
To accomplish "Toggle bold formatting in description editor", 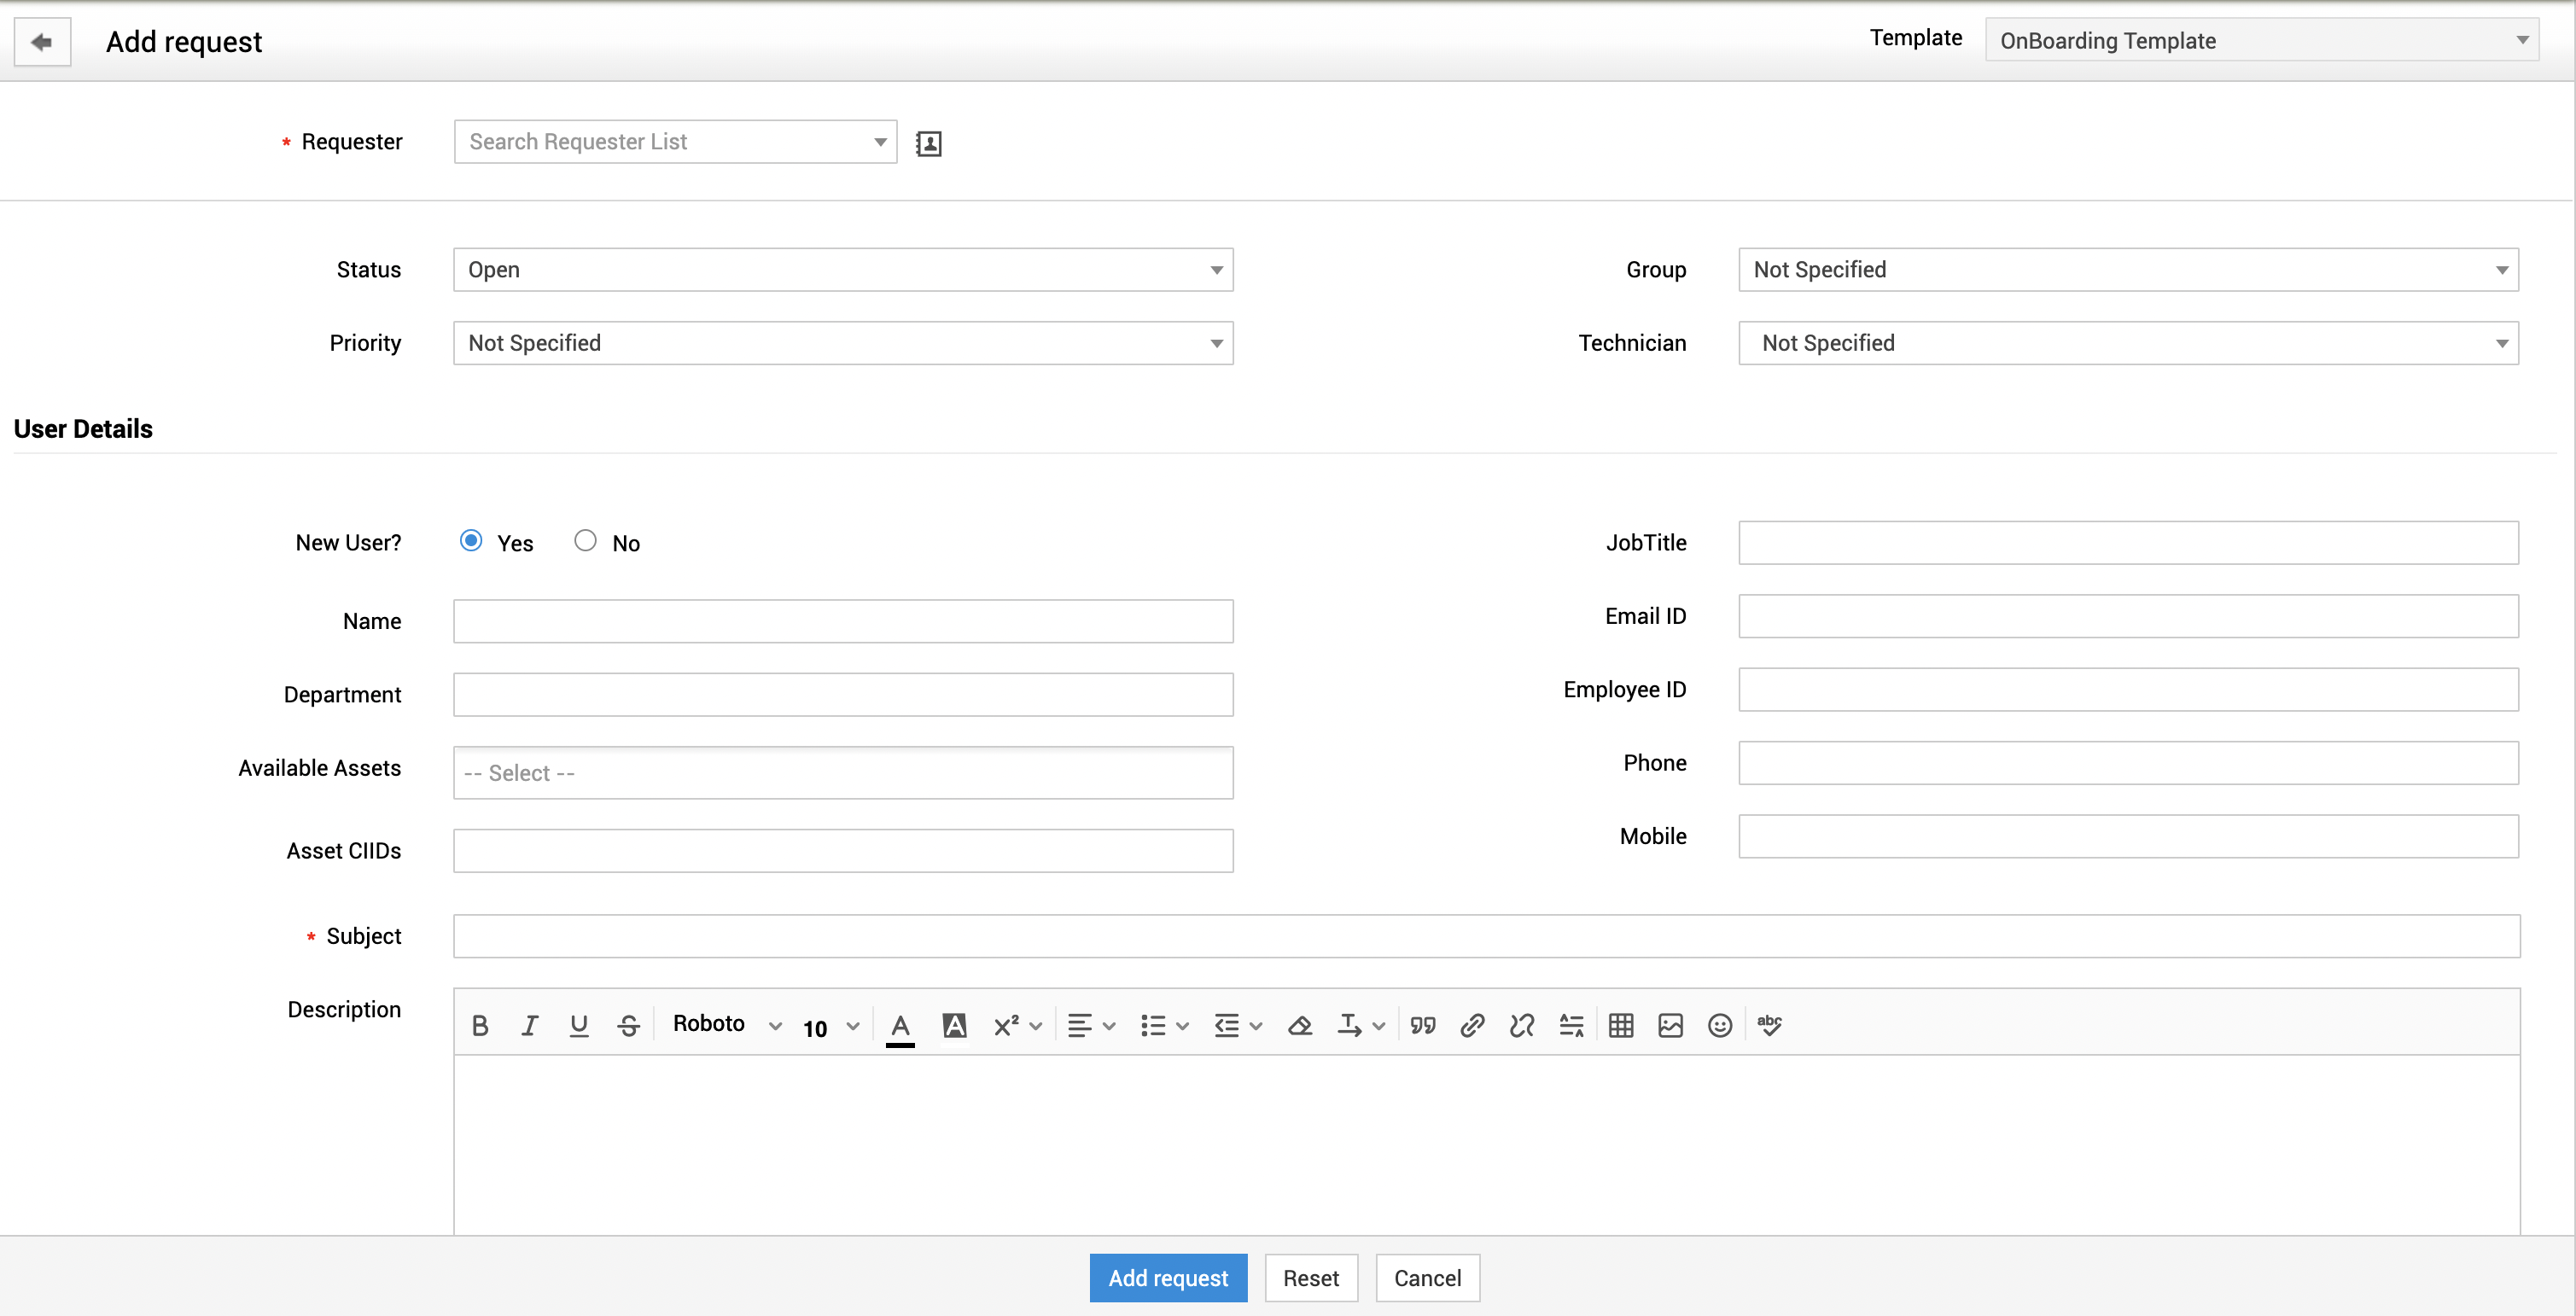I will click(480, 1025).
